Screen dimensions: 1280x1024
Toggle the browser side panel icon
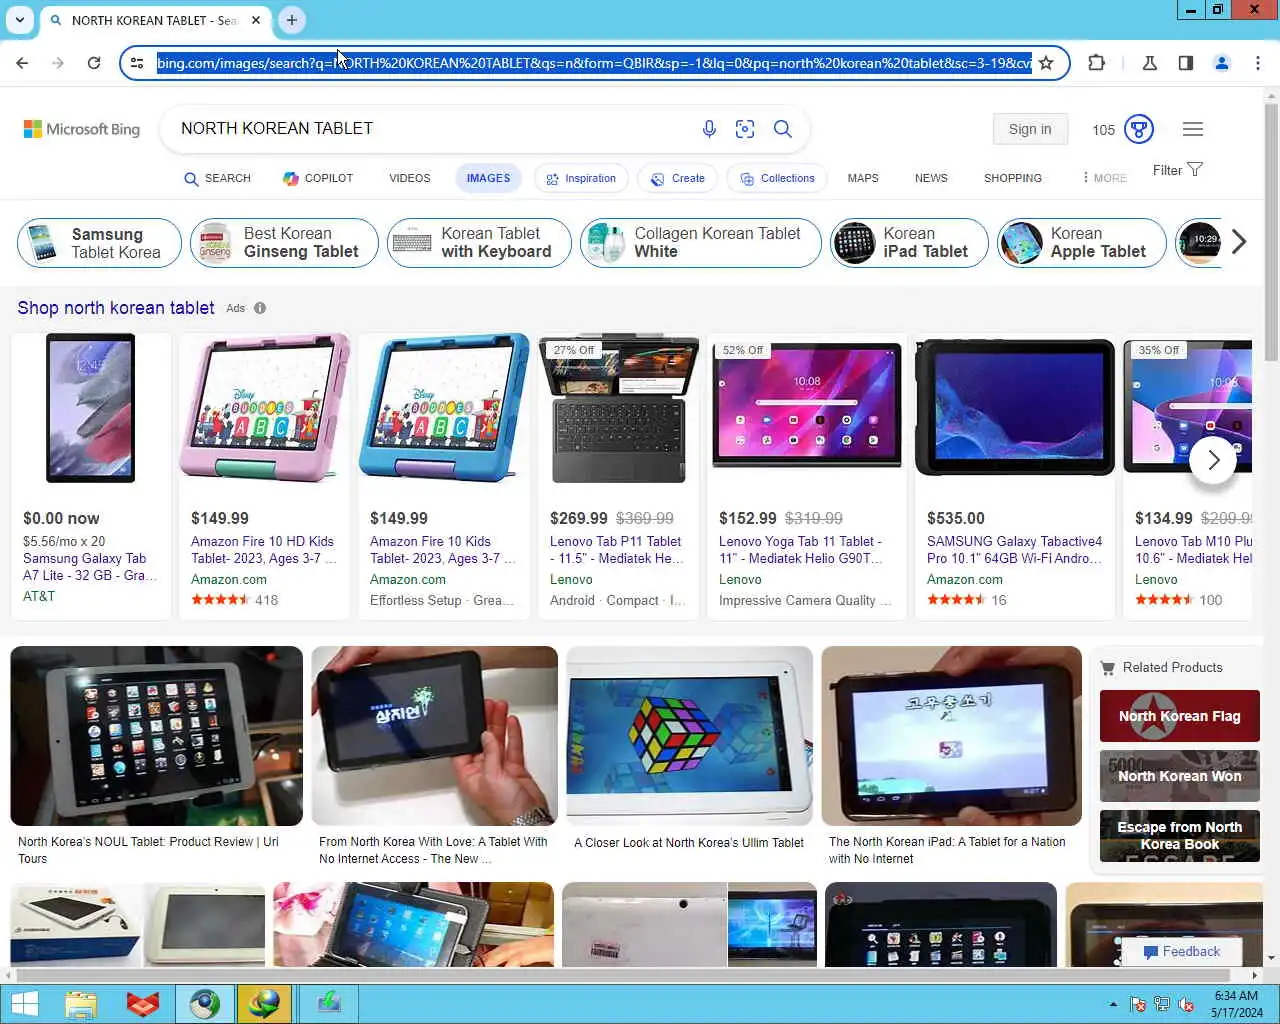(1186, 63)
